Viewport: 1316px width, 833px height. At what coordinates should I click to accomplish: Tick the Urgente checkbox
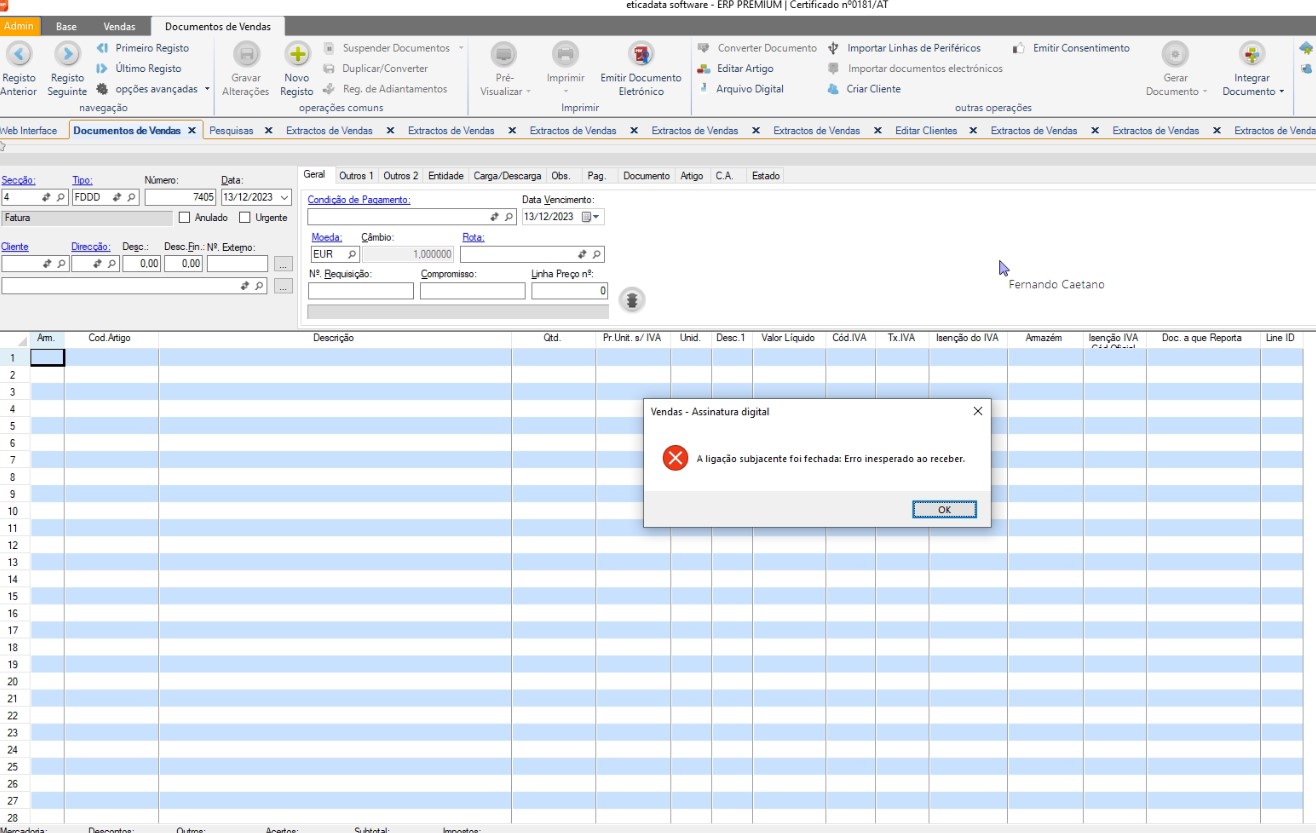[245, 218]
